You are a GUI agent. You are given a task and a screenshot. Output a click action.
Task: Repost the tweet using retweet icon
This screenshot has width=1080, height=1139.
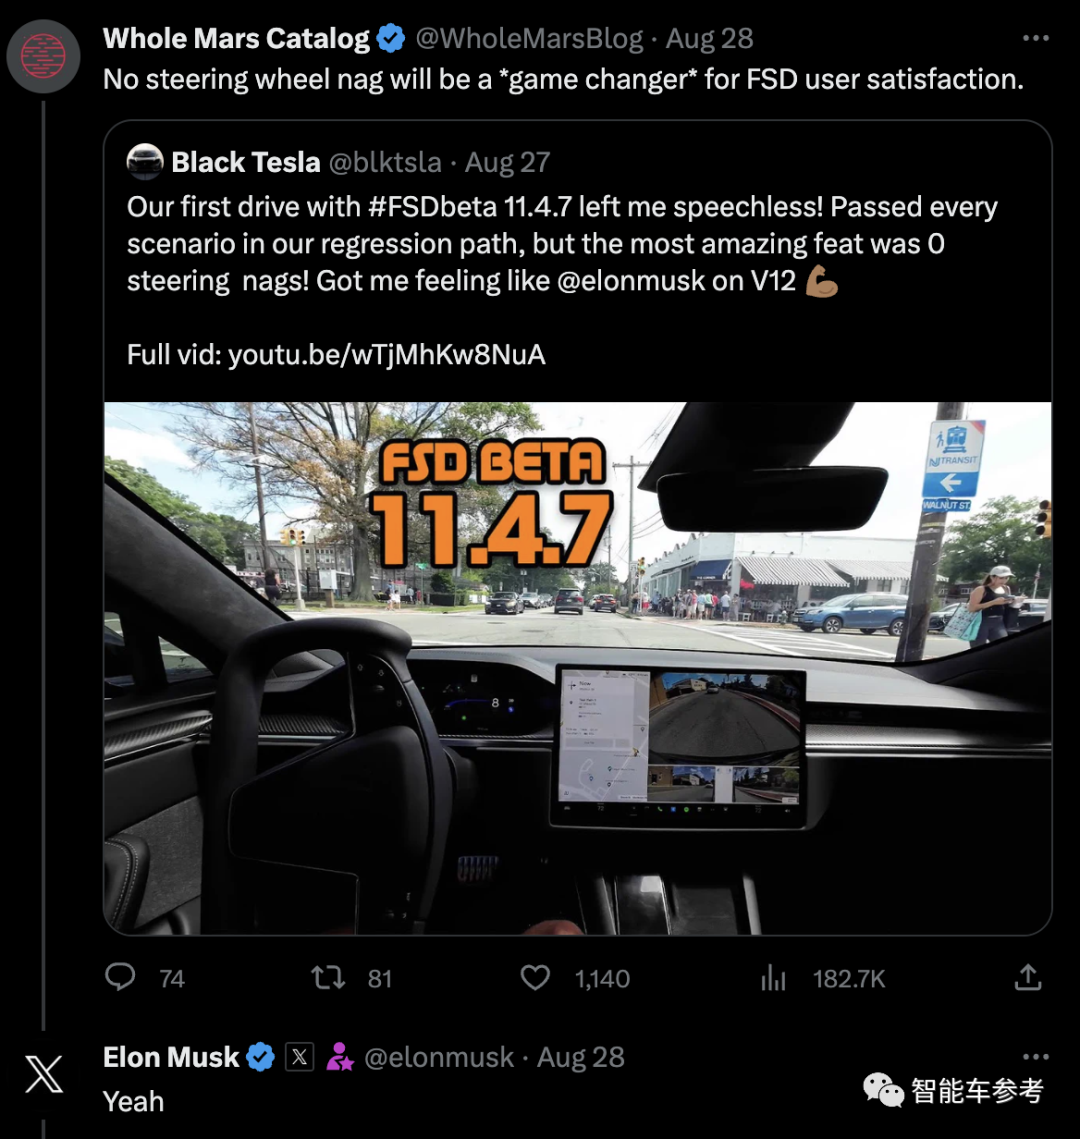[328, 978]
